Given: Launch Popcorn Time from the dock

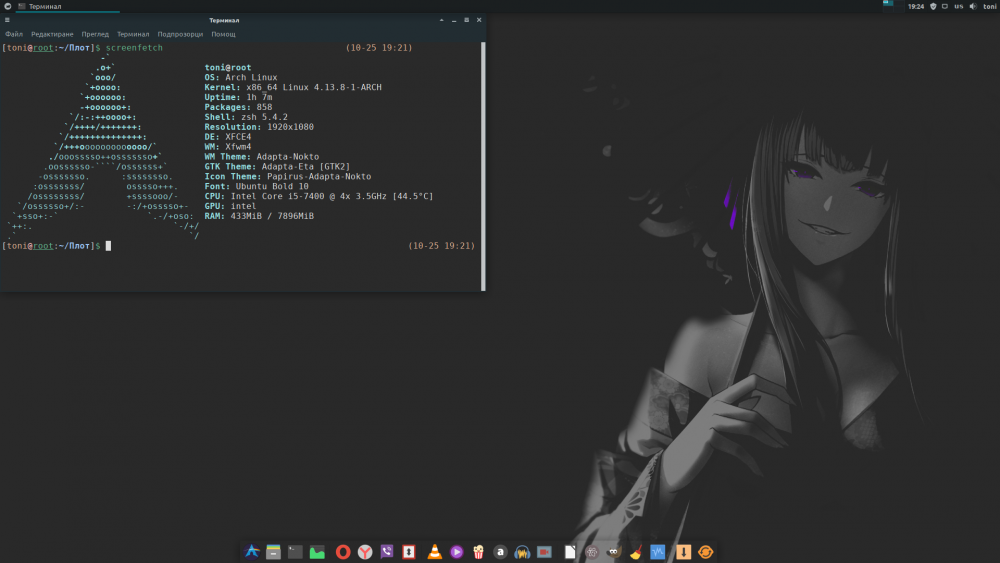Looking at the screenshot, I should pyautogui.click(x=478, y=552).
